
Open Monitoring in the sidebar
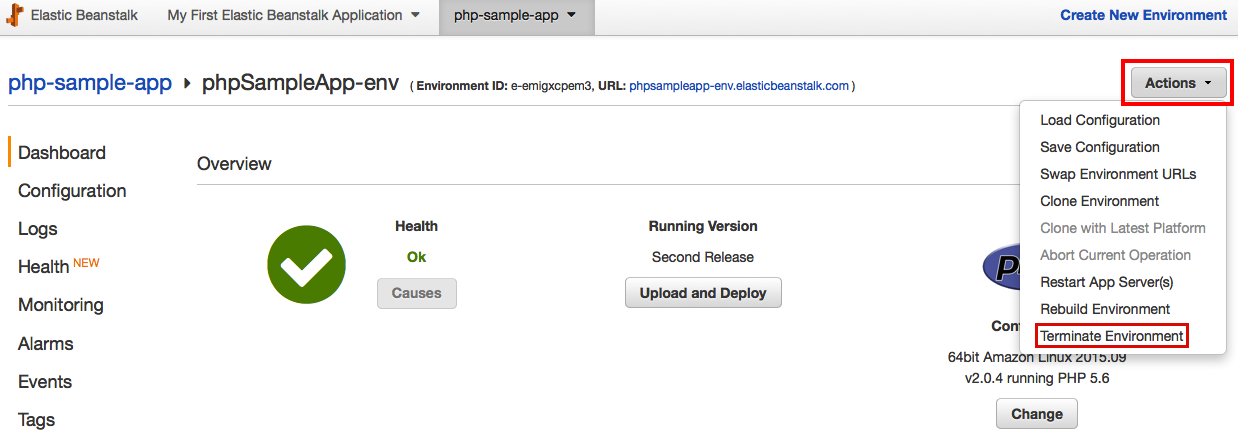[x=61, y=305]
